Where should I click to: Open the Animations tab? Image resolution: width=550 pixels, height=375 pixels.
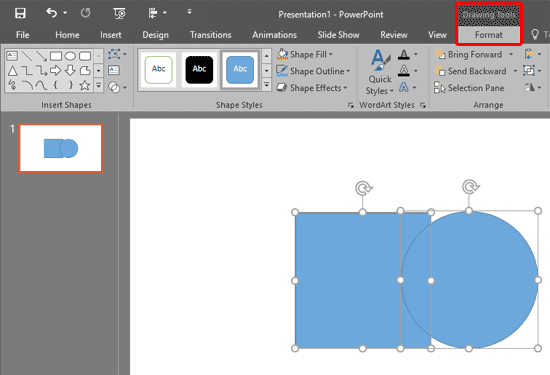274,35
